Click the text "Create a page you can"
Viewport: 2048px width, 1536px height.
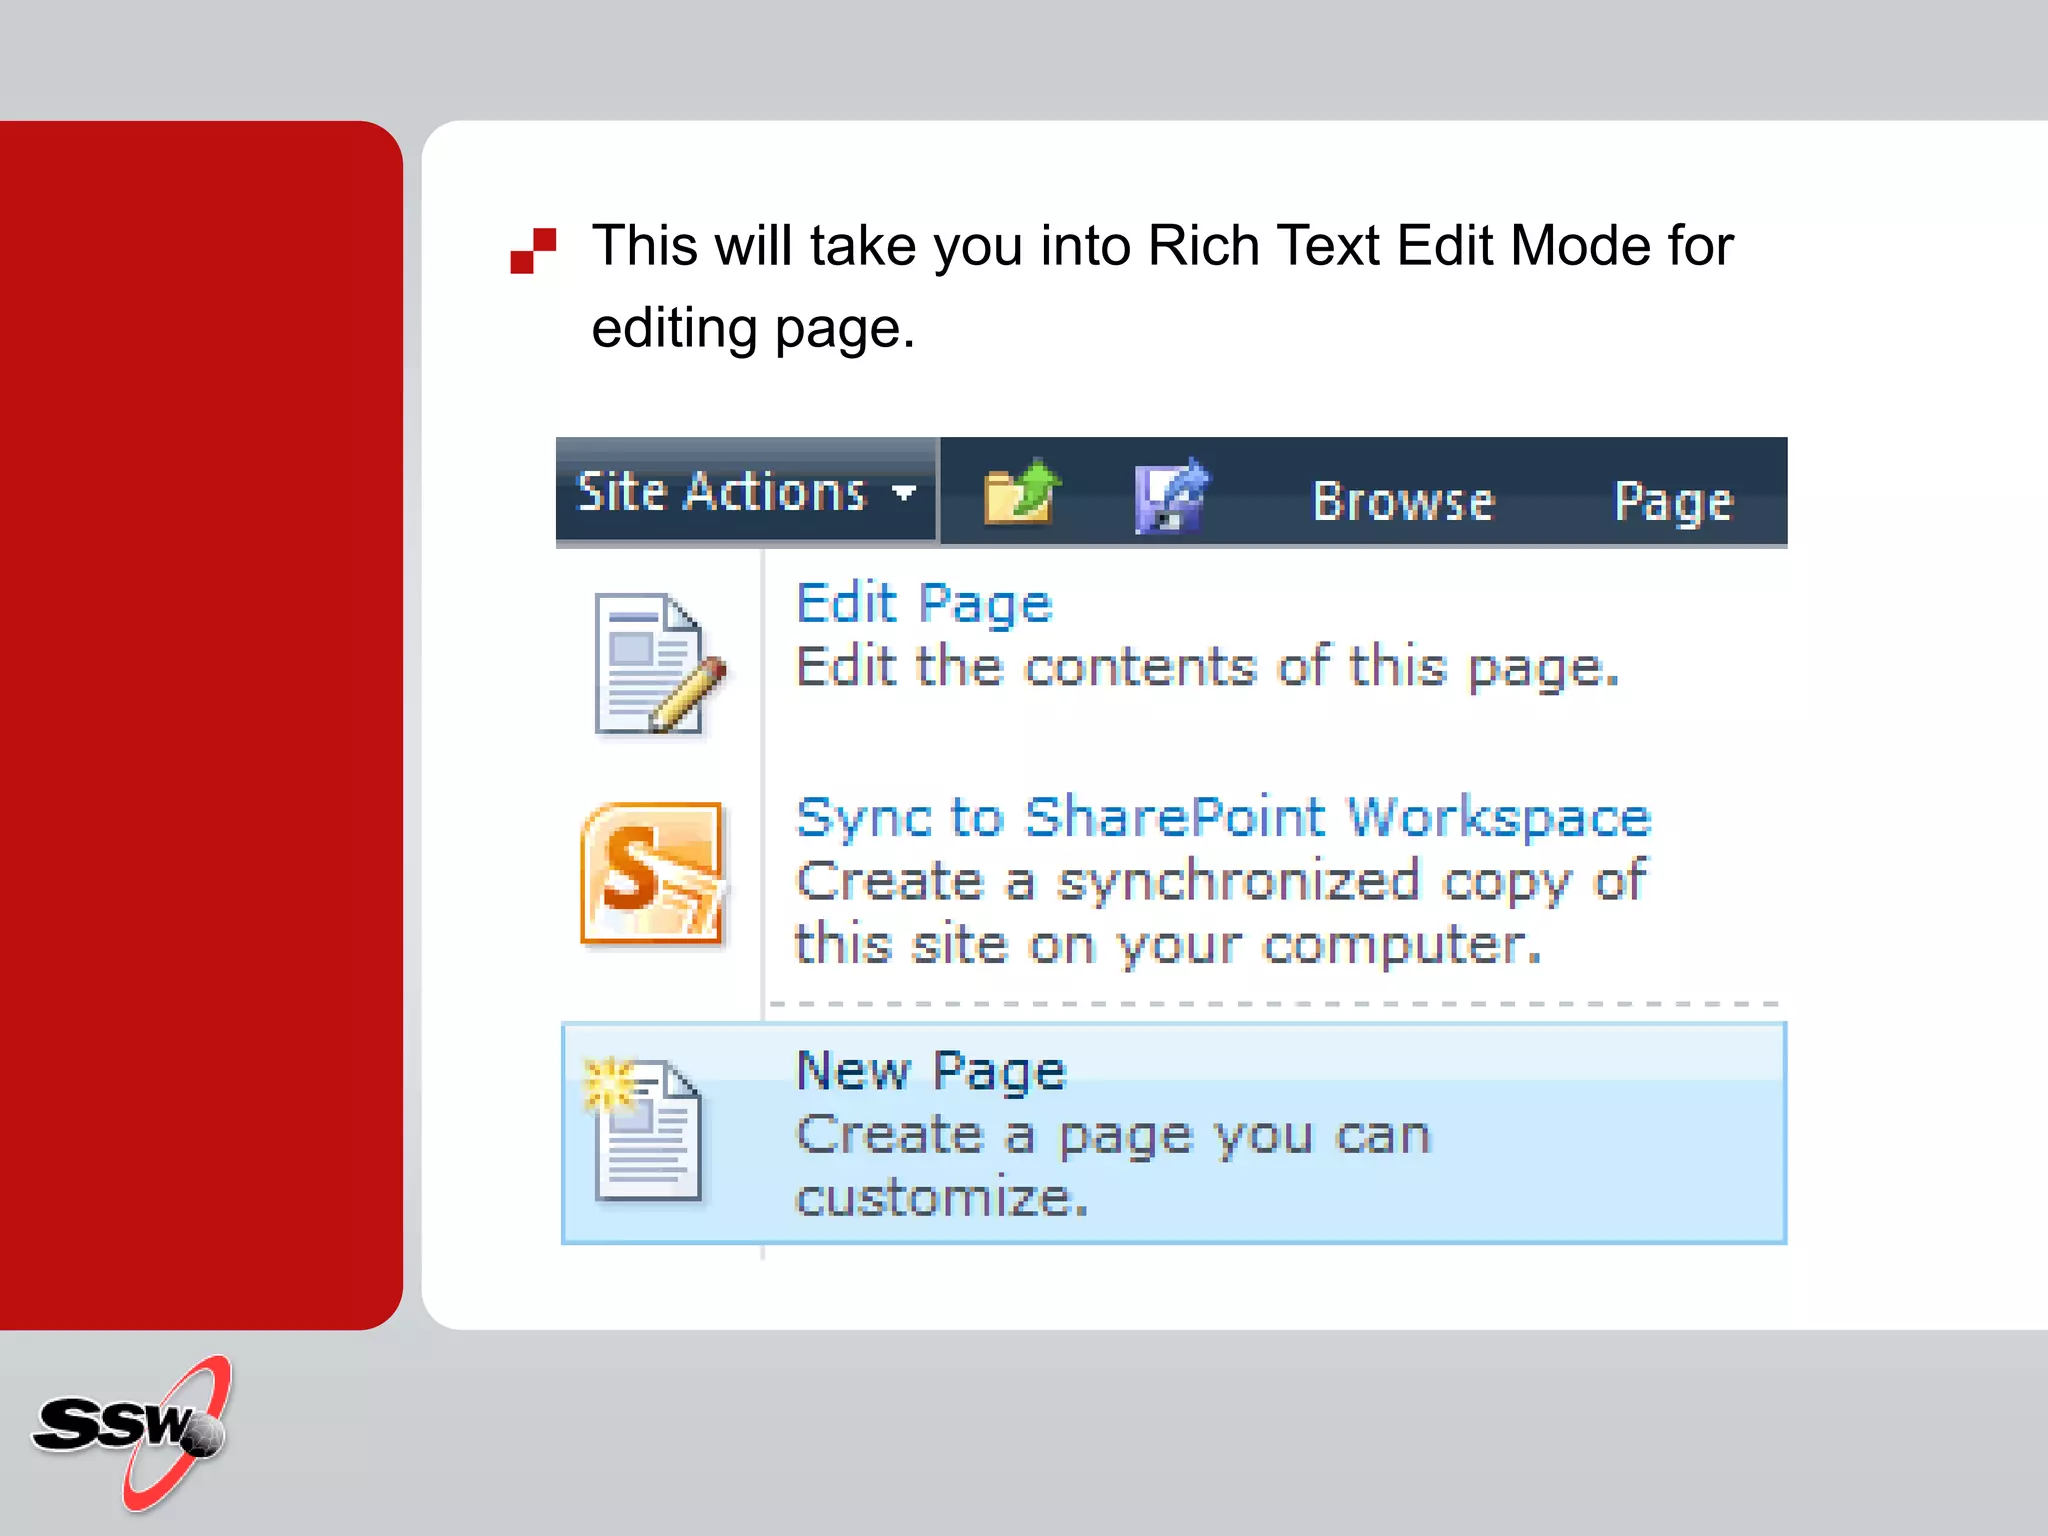pyautogui.click(x=1114, y=1135)
